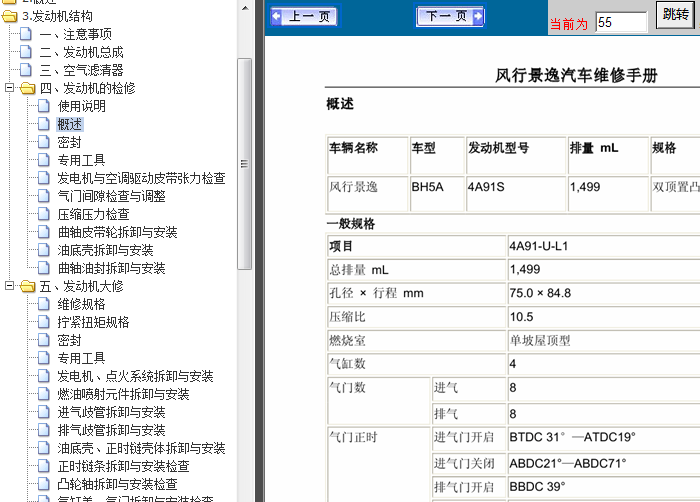
Task: Click the page icon beside 正时链条拆卸与安装检查
Action: tap(44, 466)
